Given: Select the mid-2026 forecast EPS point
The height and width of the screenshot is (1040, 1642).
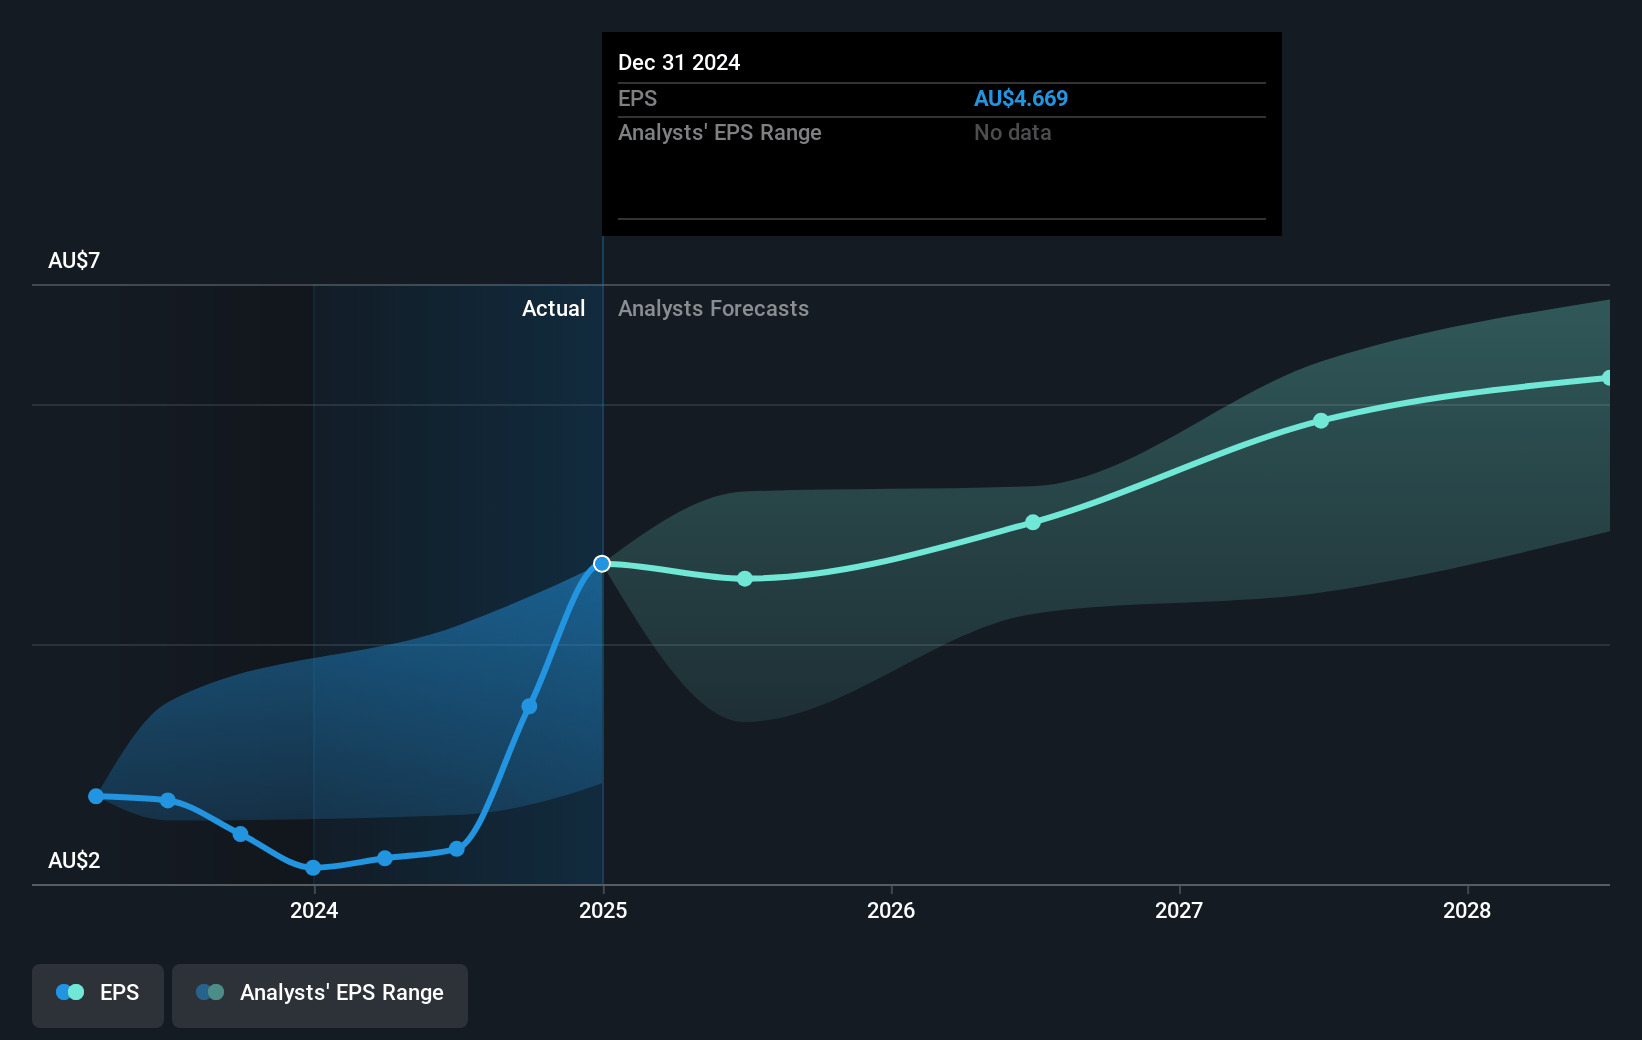Looking at the screenshot, I should [1033, 522].
